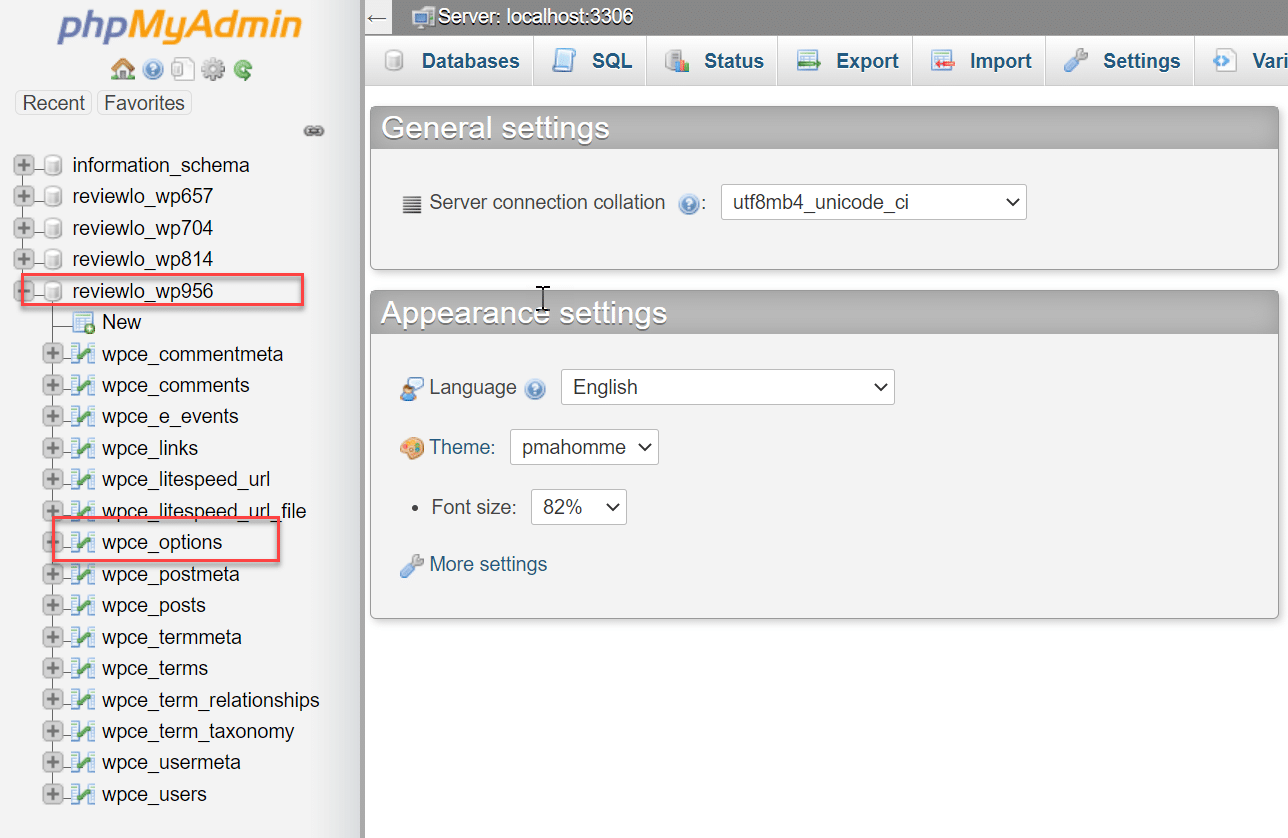Open the wpce_litespeed_url_file table
Viewport: 1288px width, 838px height.
204,511
